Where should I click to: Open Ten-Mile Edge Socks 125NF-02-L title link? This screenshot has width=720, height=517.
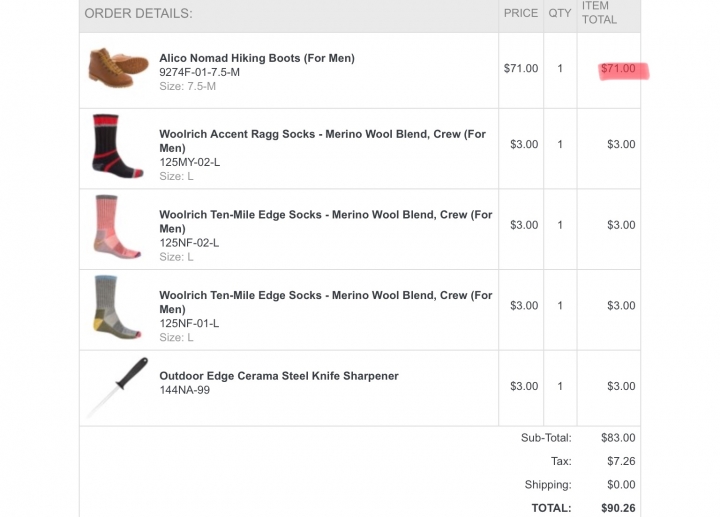coord(326,221)
